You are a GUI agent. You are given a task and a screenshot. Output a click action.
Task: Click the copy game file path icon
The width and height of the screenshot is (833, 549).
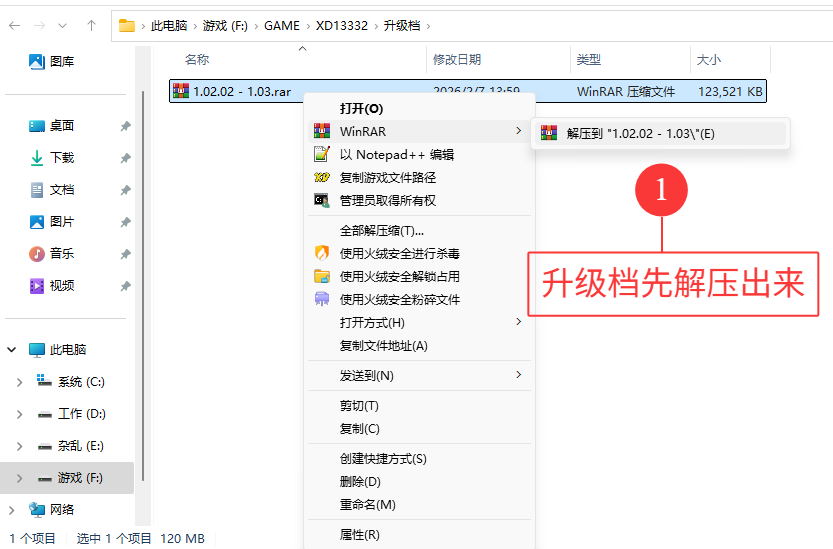(x=321, y=177)
